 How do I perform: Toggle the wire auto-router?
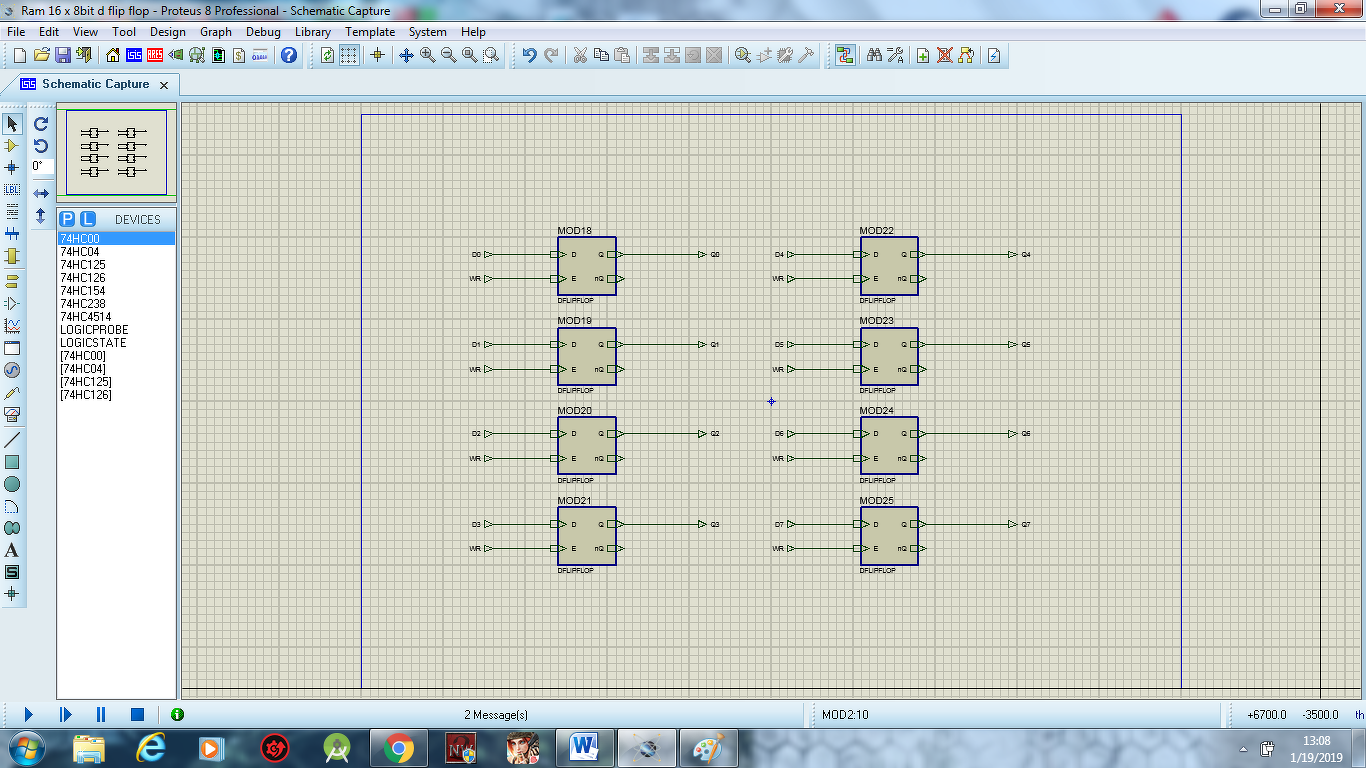point(845,55)
